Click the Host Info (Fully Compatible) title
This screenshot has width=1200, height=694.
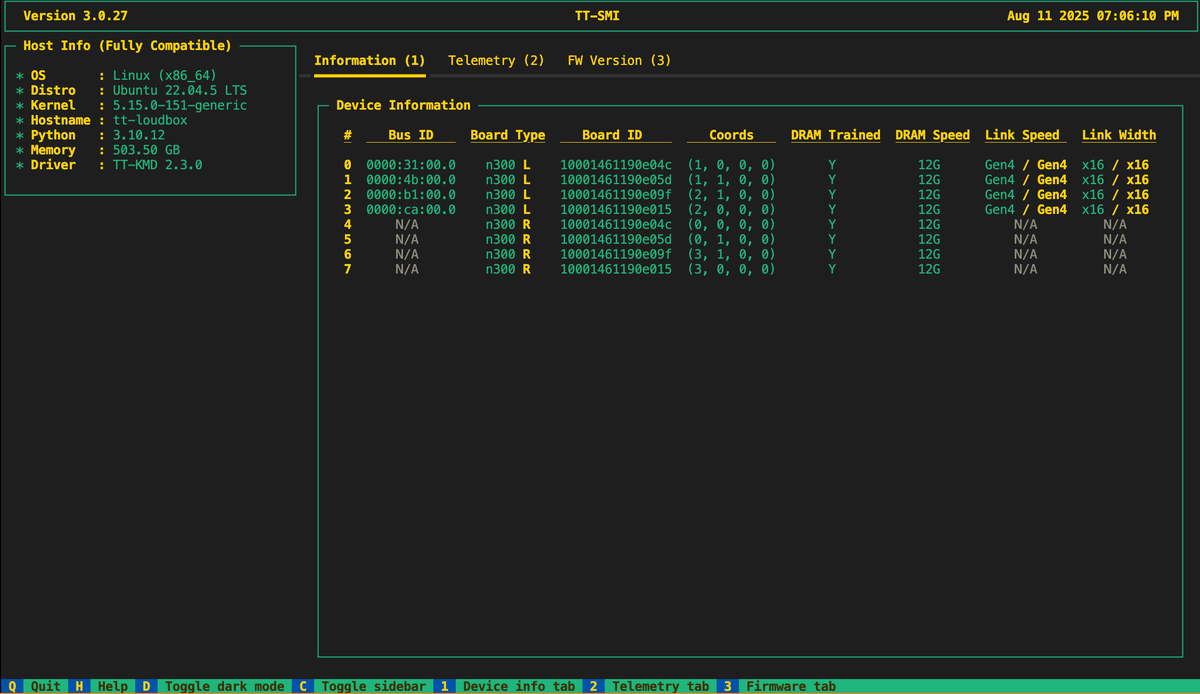127,45
